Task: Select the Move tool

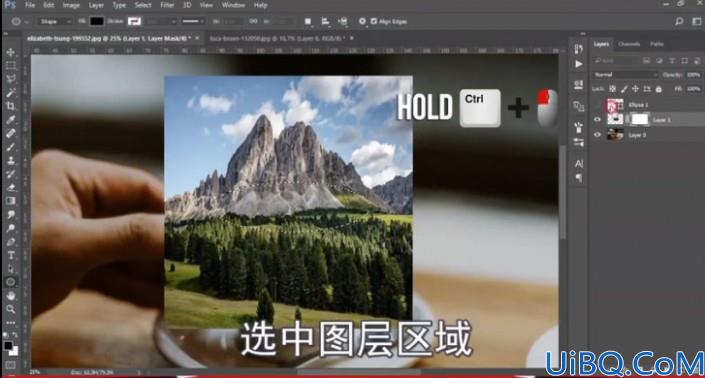Action: click(11, 52)
